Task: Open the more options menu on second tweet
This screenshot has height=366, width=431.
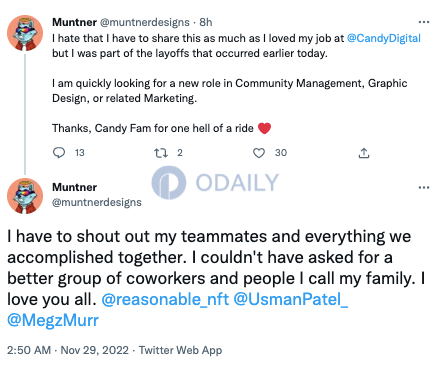Action: point(424,187)
